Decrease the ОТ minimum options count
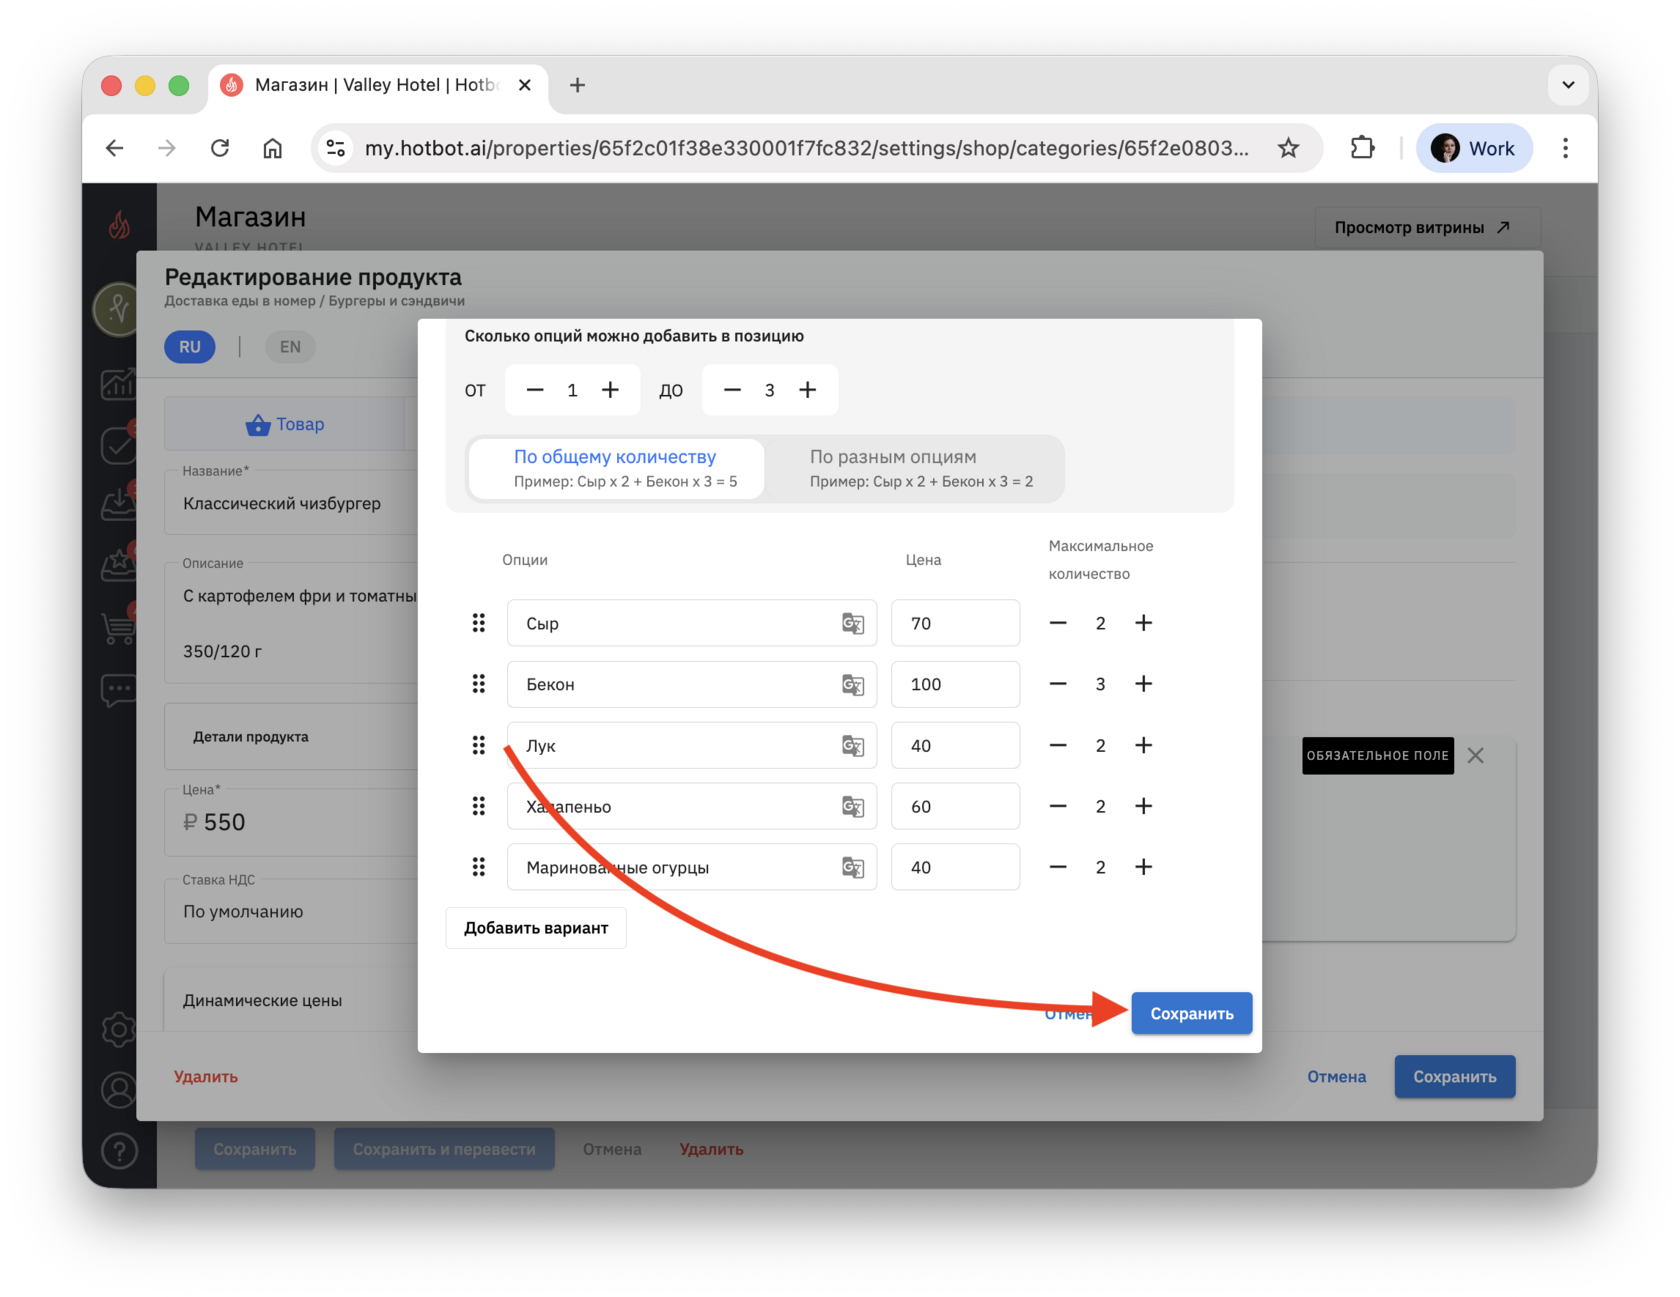The width and height of the screenshot is (1680, 1297). [535, 390]
